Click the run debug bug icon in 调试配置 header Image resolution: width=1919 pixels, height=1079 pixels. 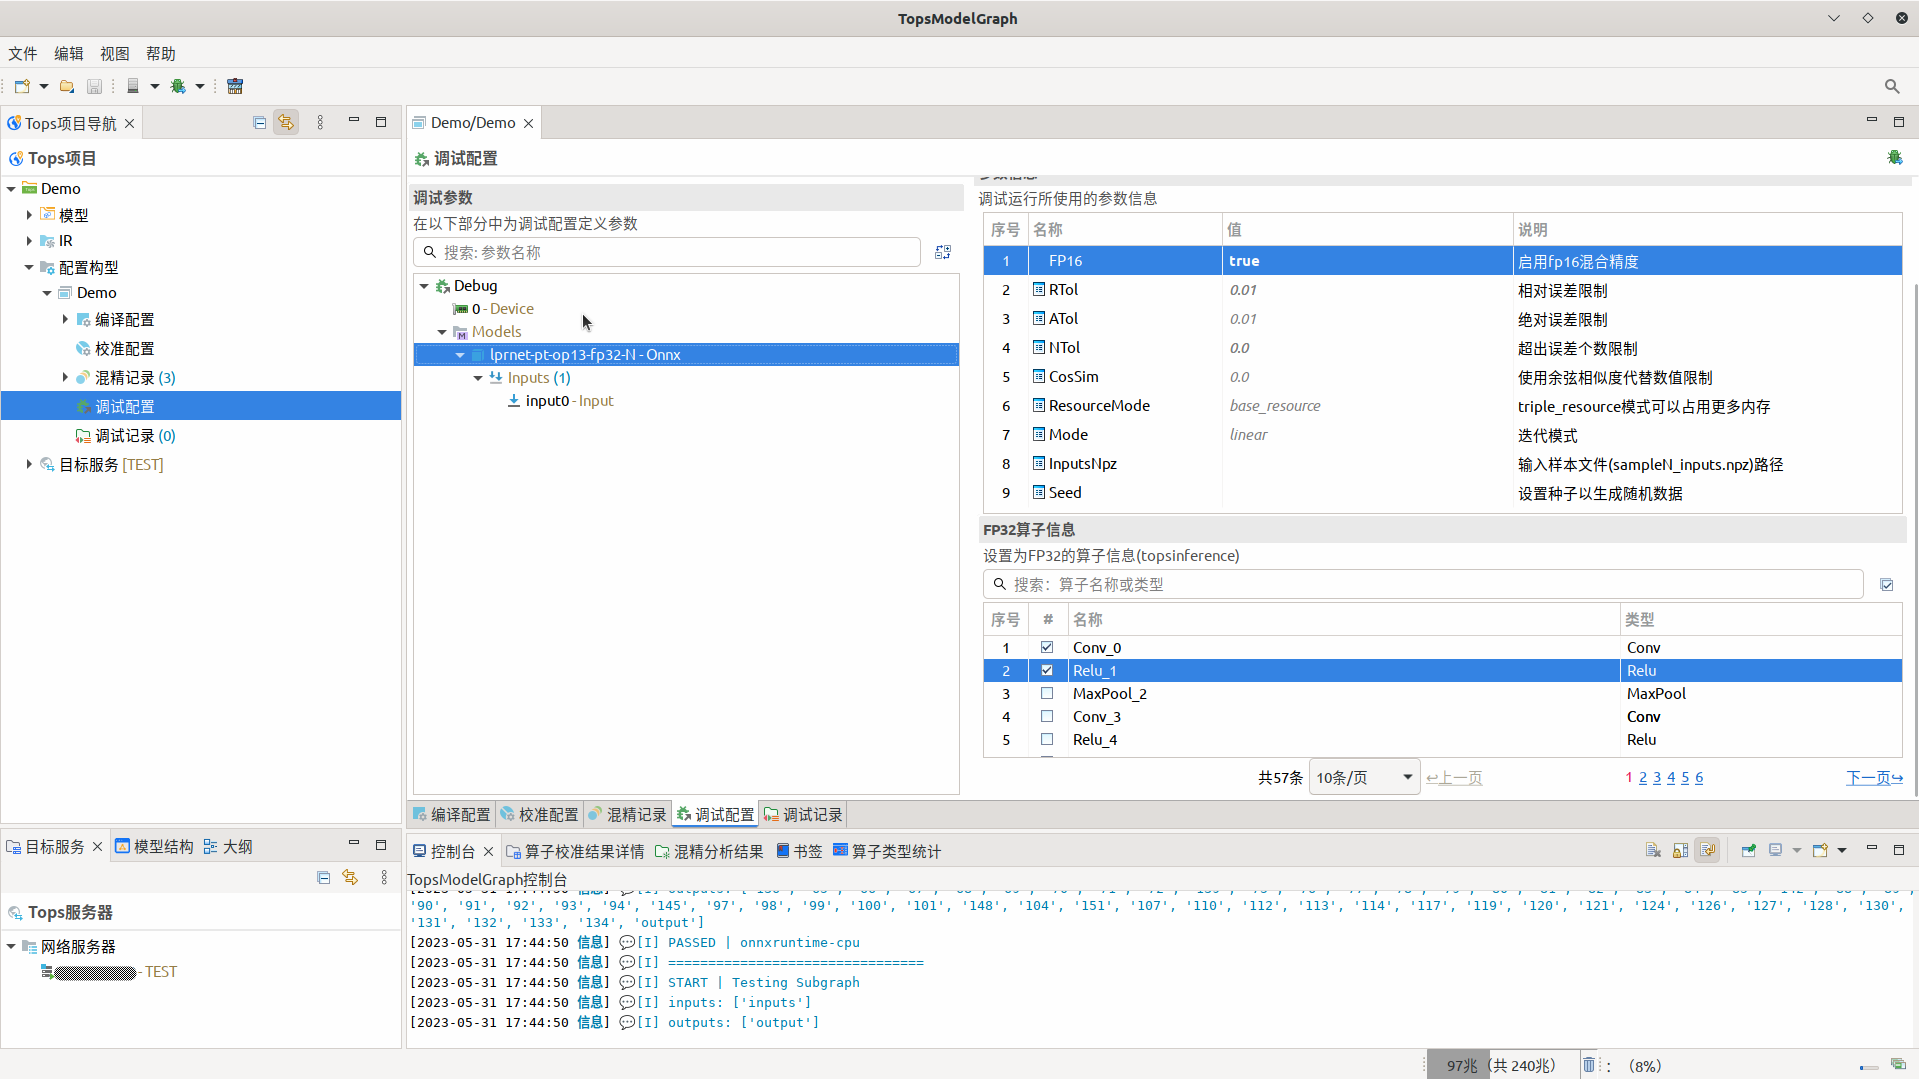(x=1894, y=158)
